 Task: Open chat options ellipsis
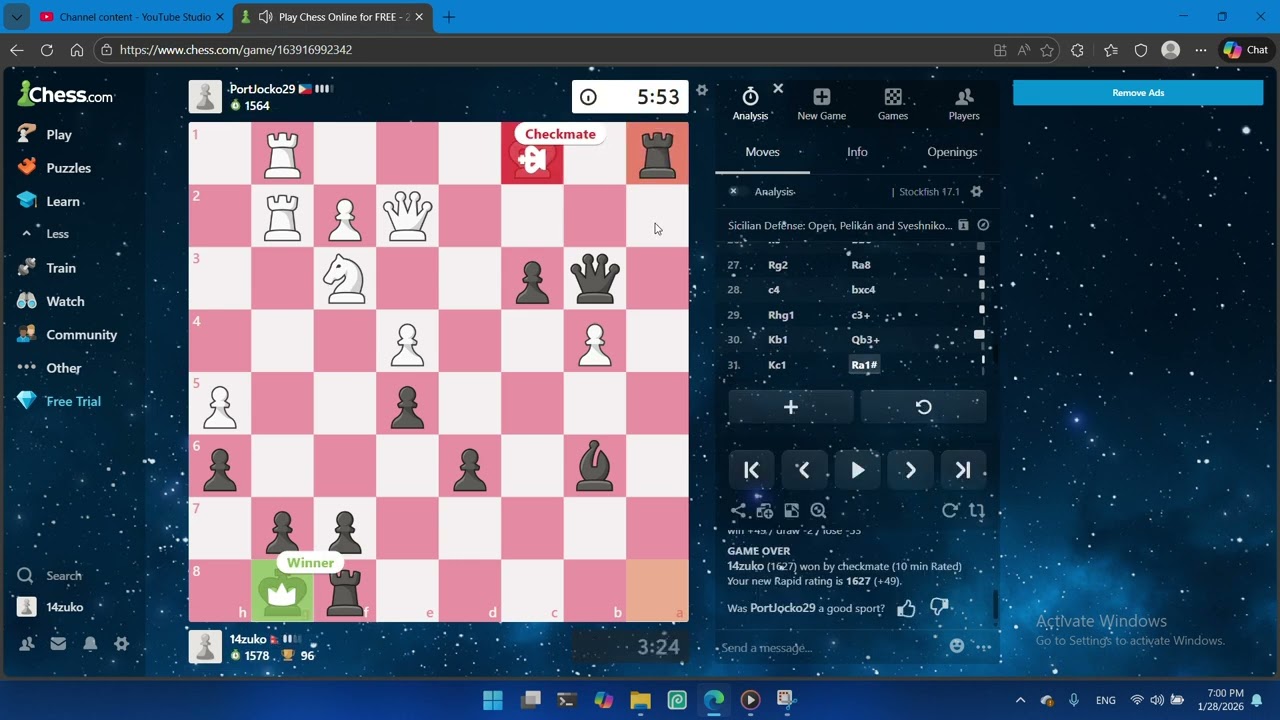(x=985, y=647)
